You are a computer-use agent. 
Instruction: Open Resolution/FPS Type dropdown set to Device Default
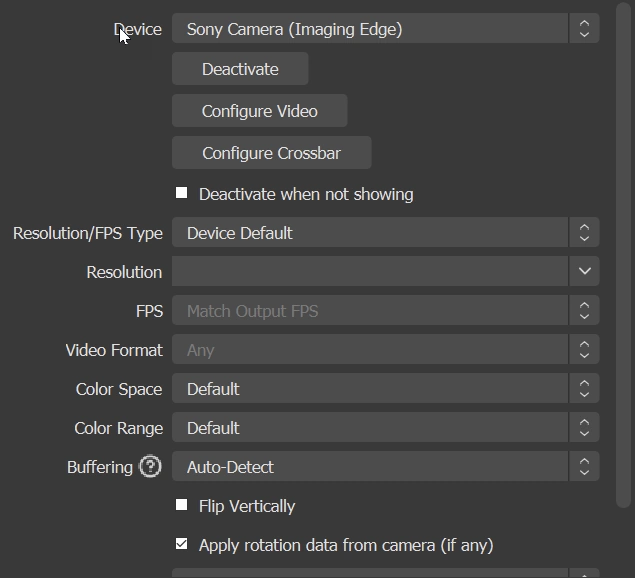[370, 233]
